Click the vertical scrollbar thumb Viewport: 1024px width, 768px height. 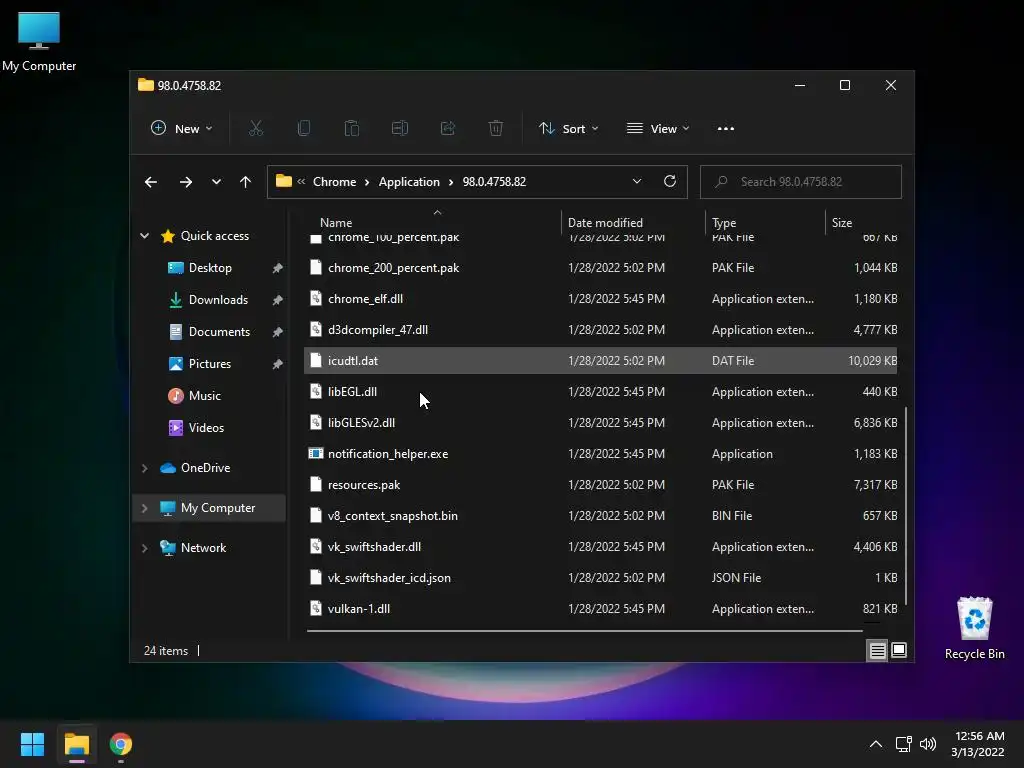click(905, 506)
